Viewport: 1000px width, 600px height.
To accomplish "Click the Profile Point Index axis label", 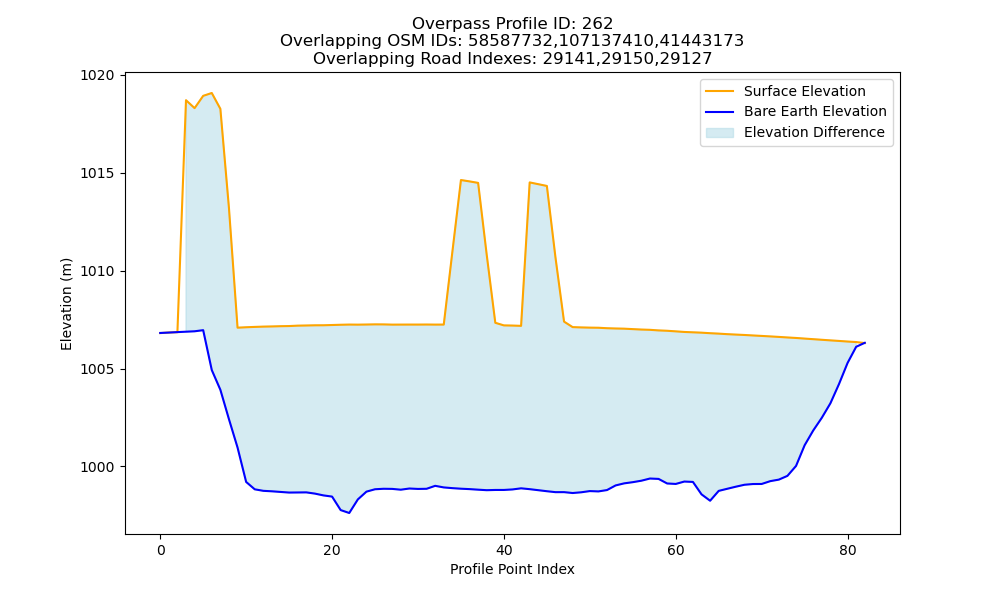I will (x=512, y=569).
